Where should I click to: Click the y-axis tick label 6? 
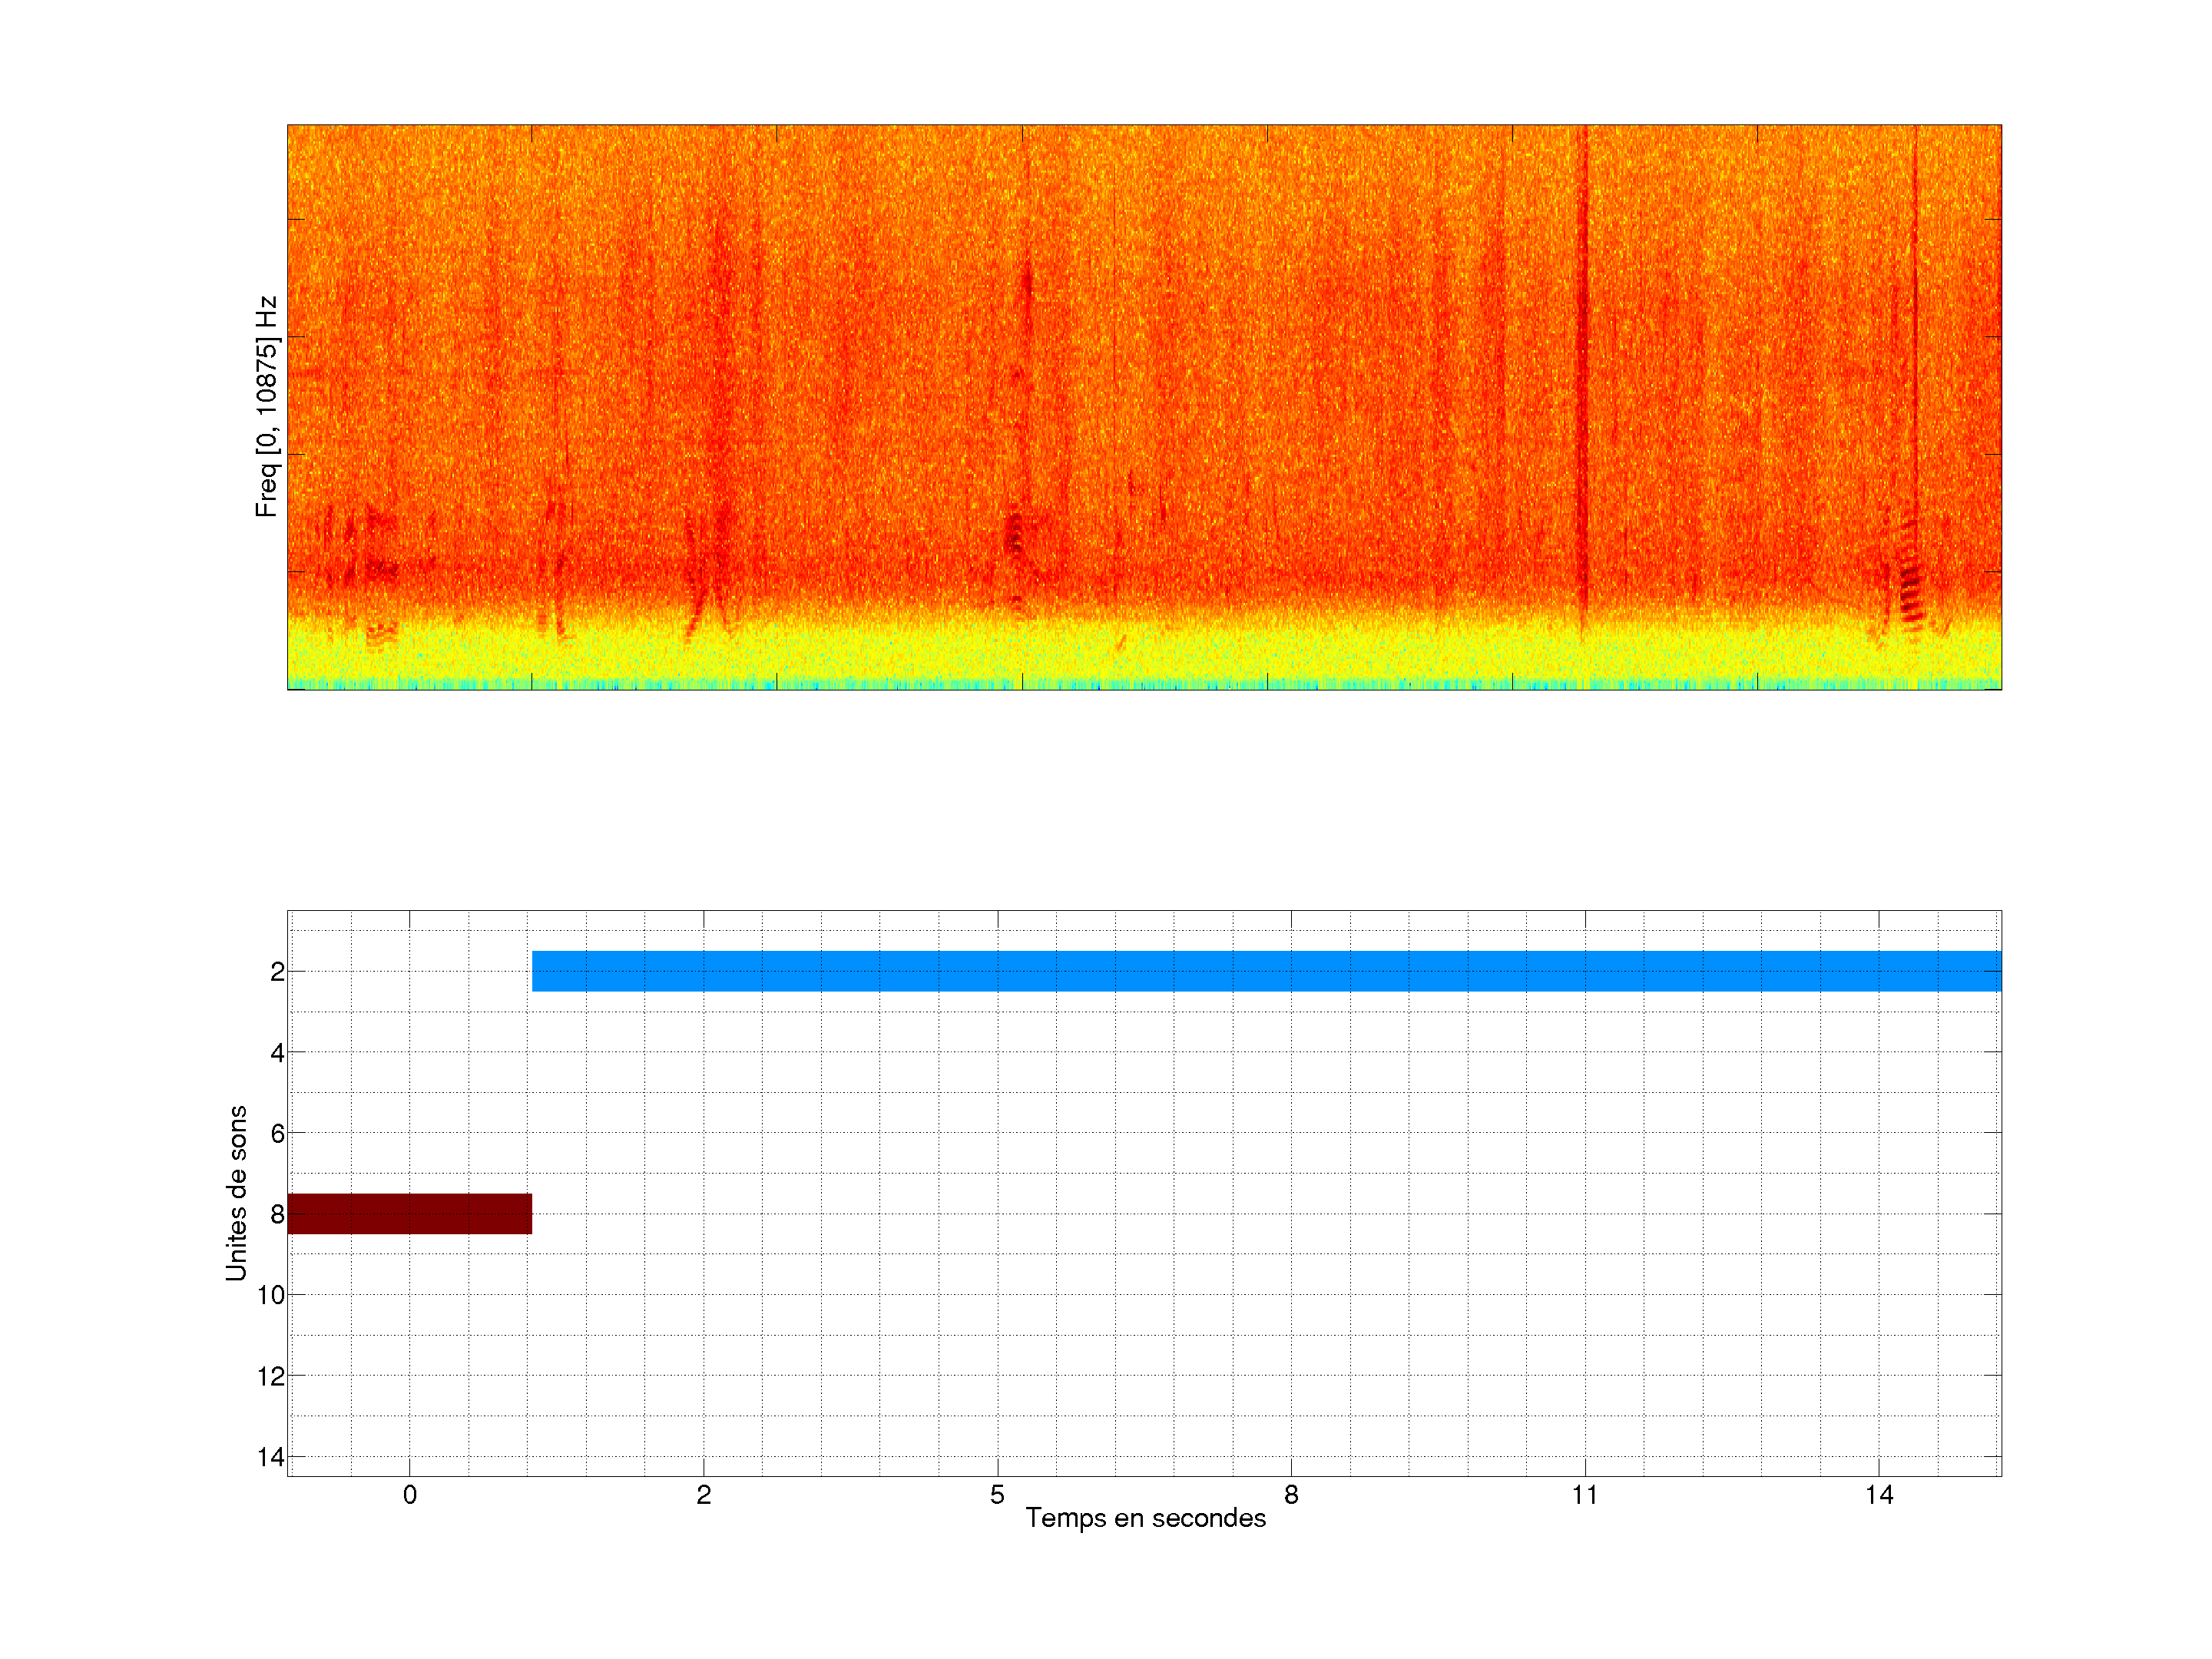pyautogui.click(x=277, y=1133)
